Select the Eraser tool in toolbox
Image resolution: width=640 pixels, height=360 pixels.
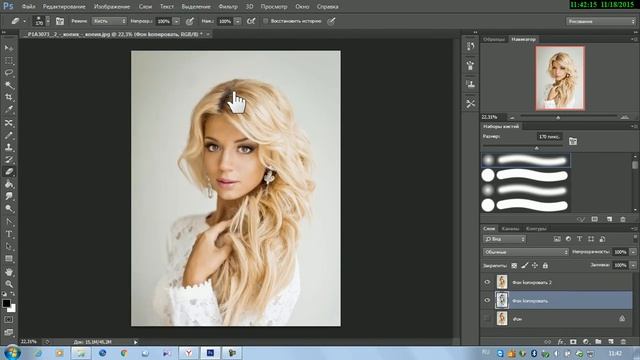pyautogui.click(x=9, y=172)
